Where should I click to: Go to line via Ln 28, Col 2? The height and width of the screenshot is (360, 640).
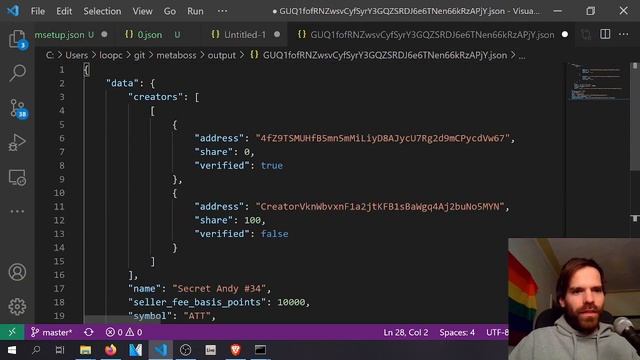click(x=406, y=332)
